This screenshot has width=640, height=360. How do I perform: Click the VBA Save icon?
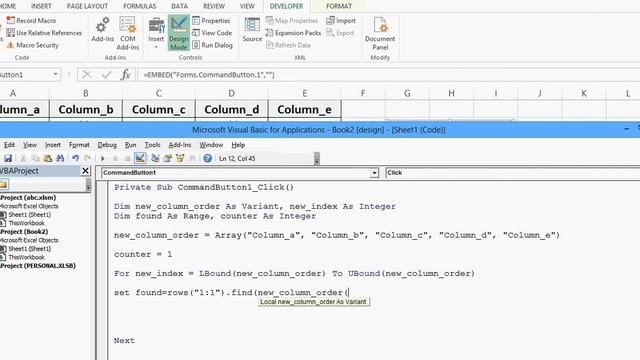coord(8,158)
